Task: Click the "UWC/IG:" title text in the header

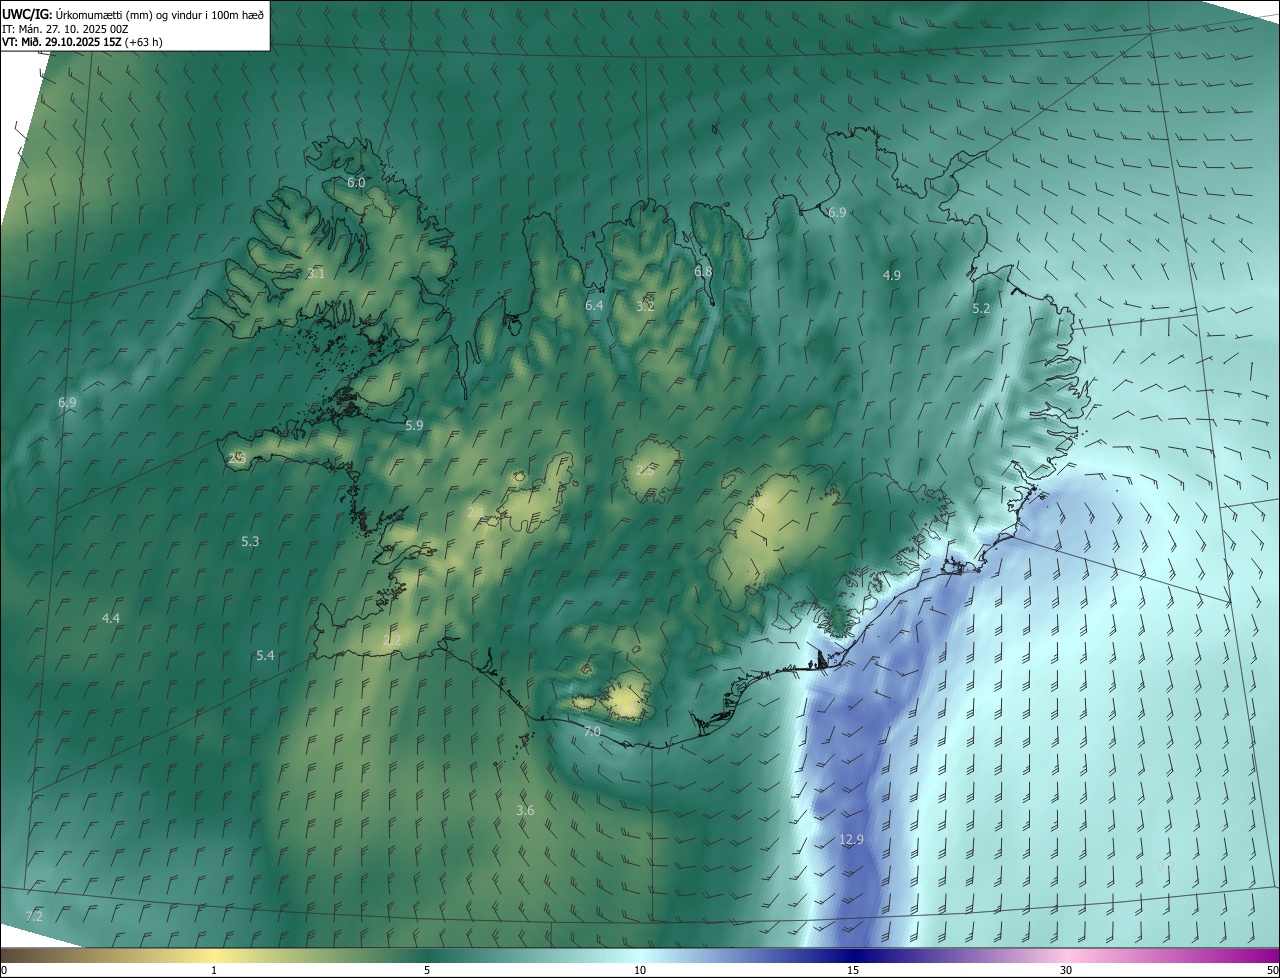Action: click(27, 14)
